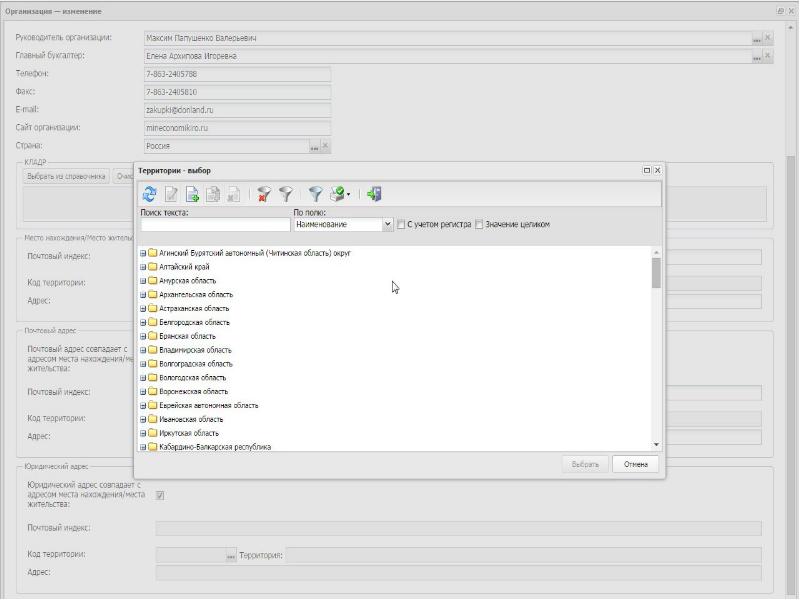Click Отмена to cancel selection
This screenshot has height=600, width=800.
(636, 464)
